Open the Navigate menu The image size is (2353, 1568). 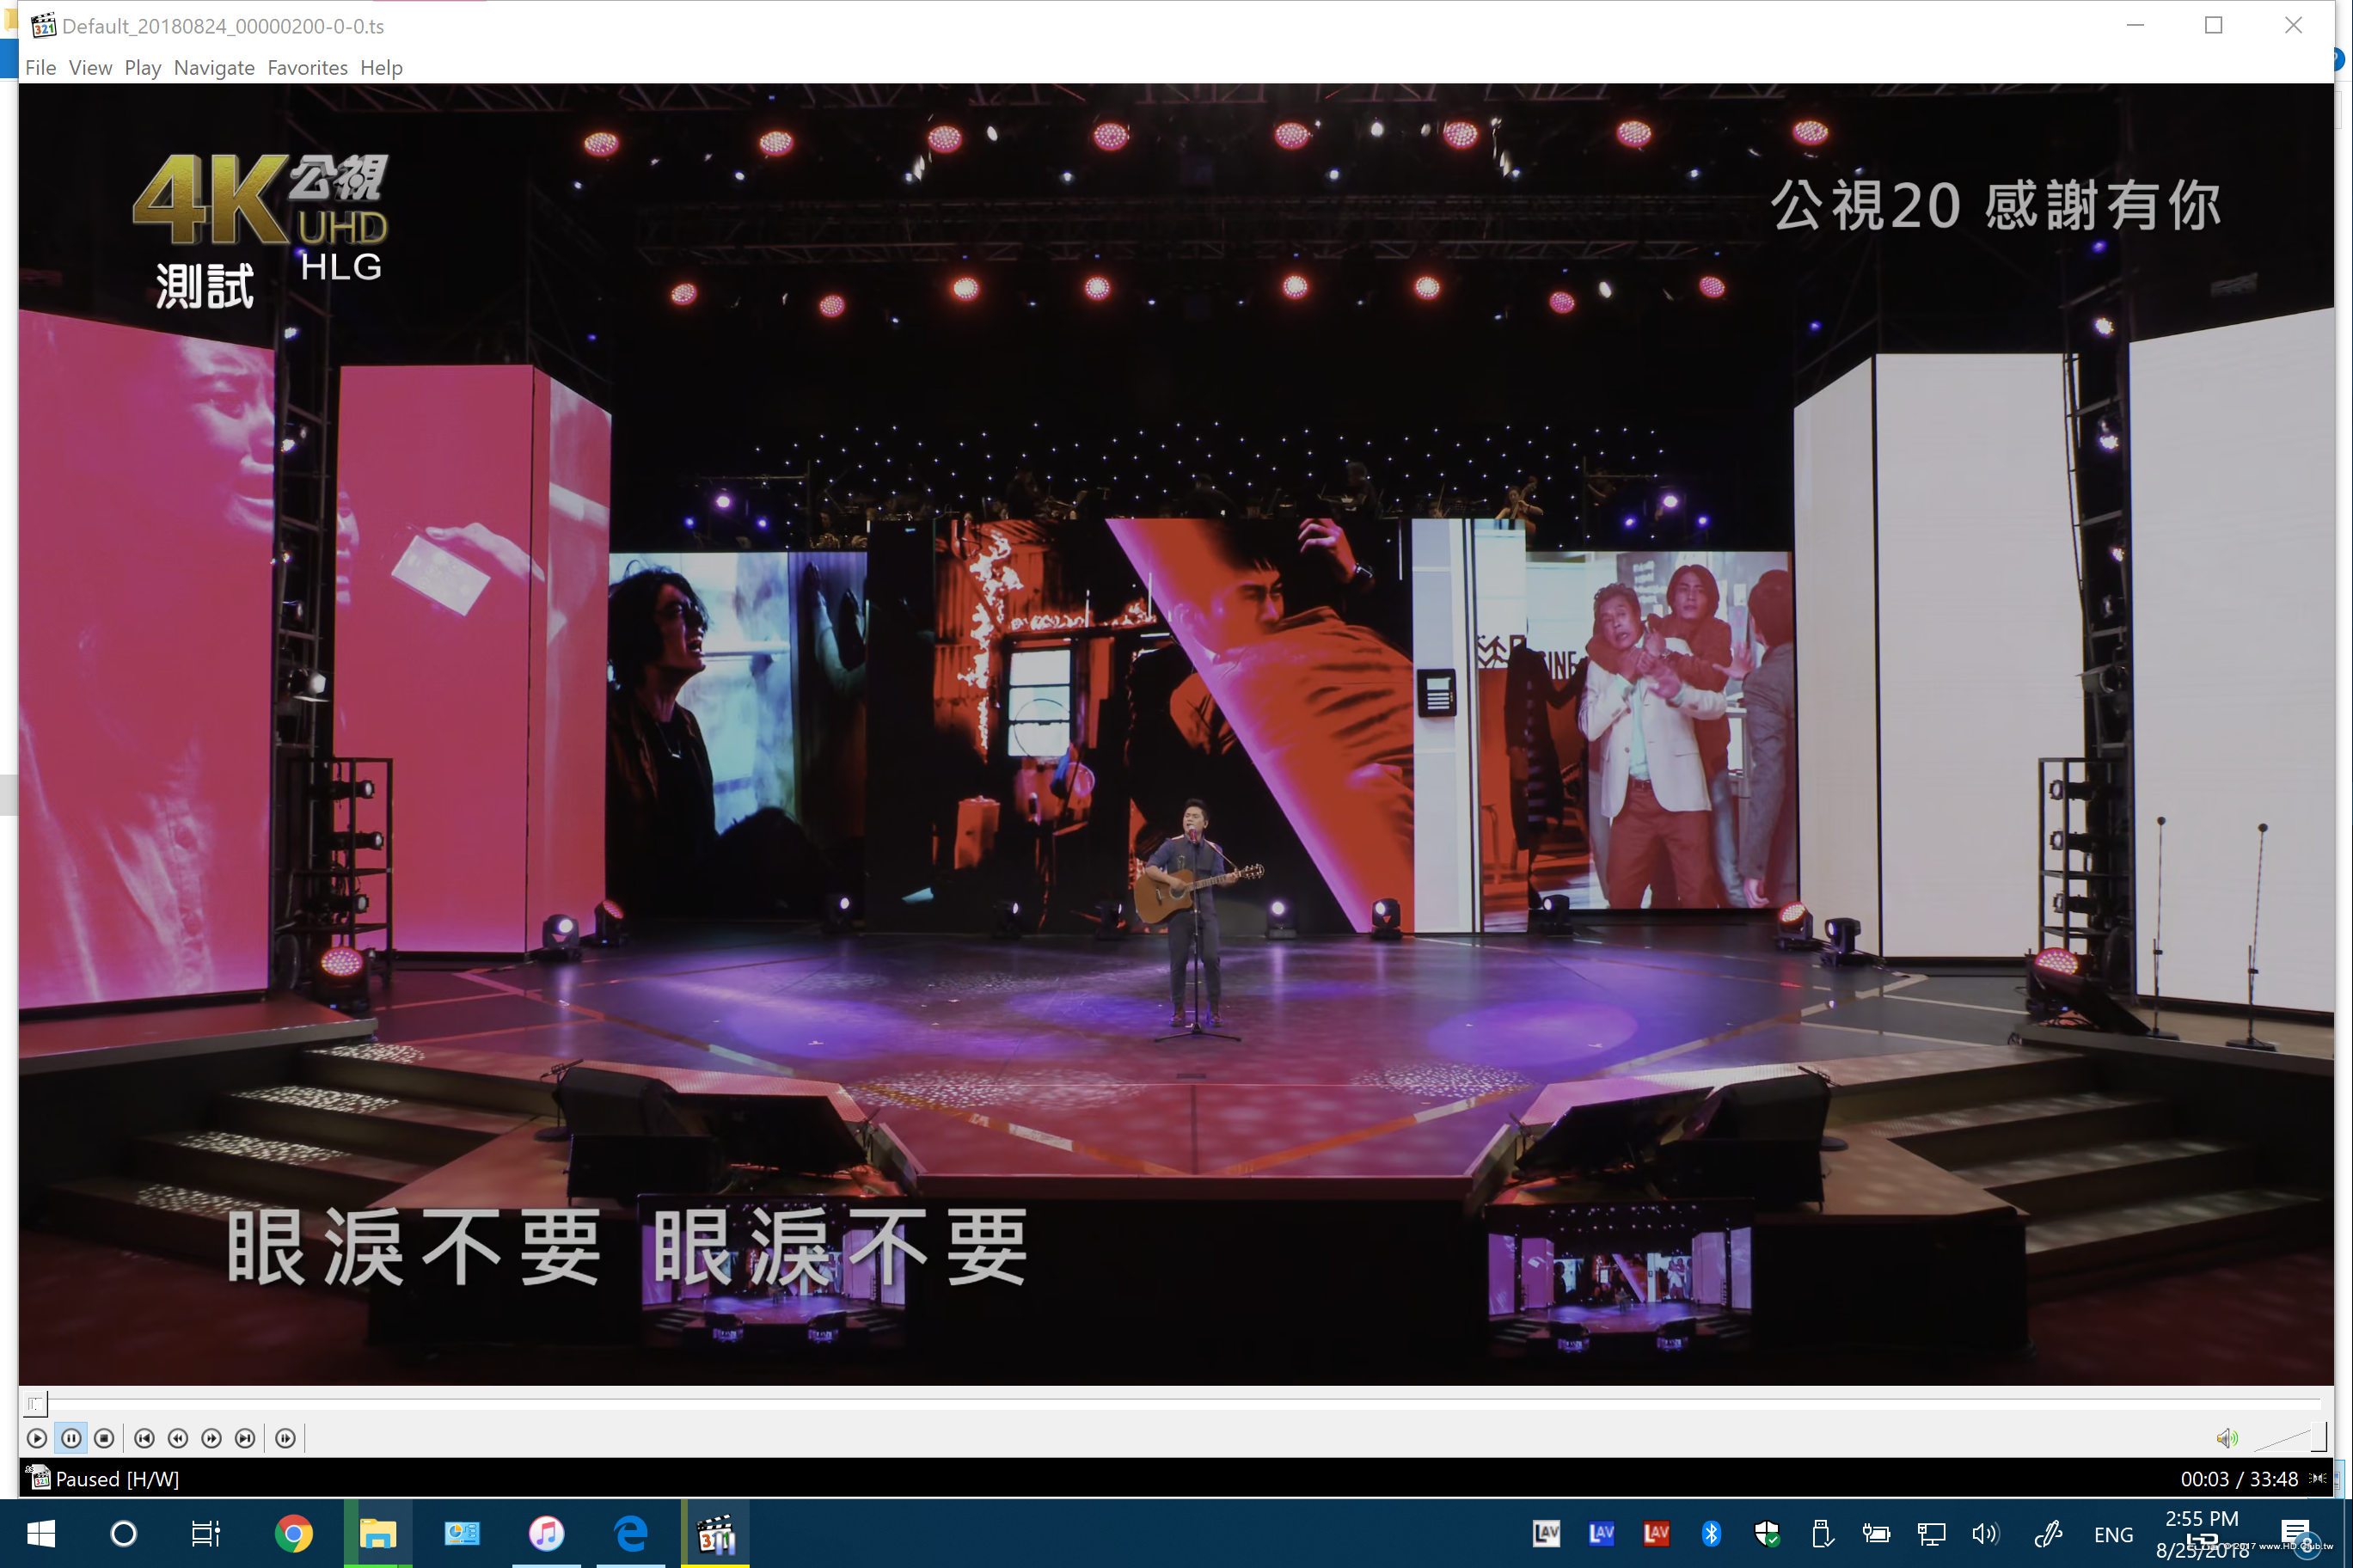(x=214, y=67)
